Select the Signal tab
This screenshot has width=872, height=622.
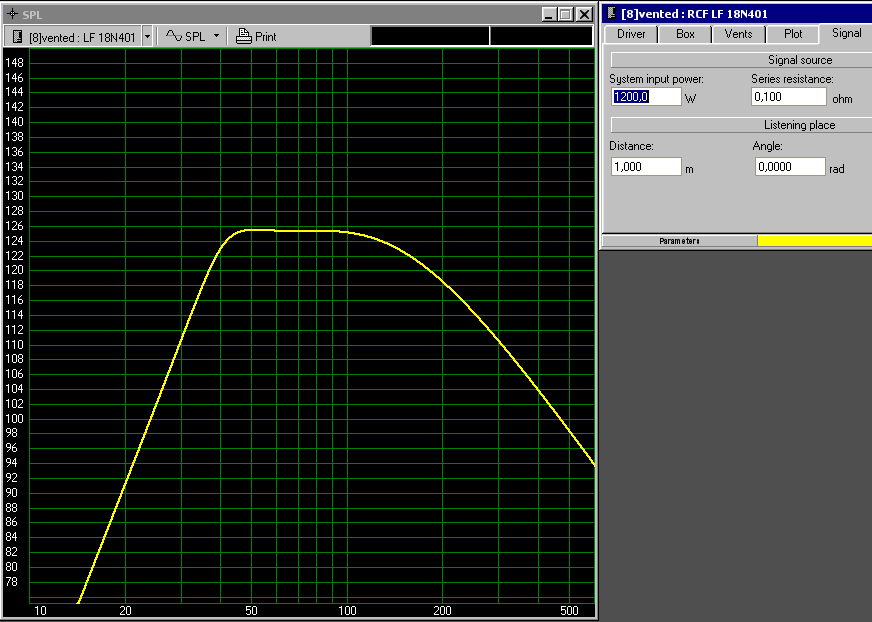click(846, 33)
